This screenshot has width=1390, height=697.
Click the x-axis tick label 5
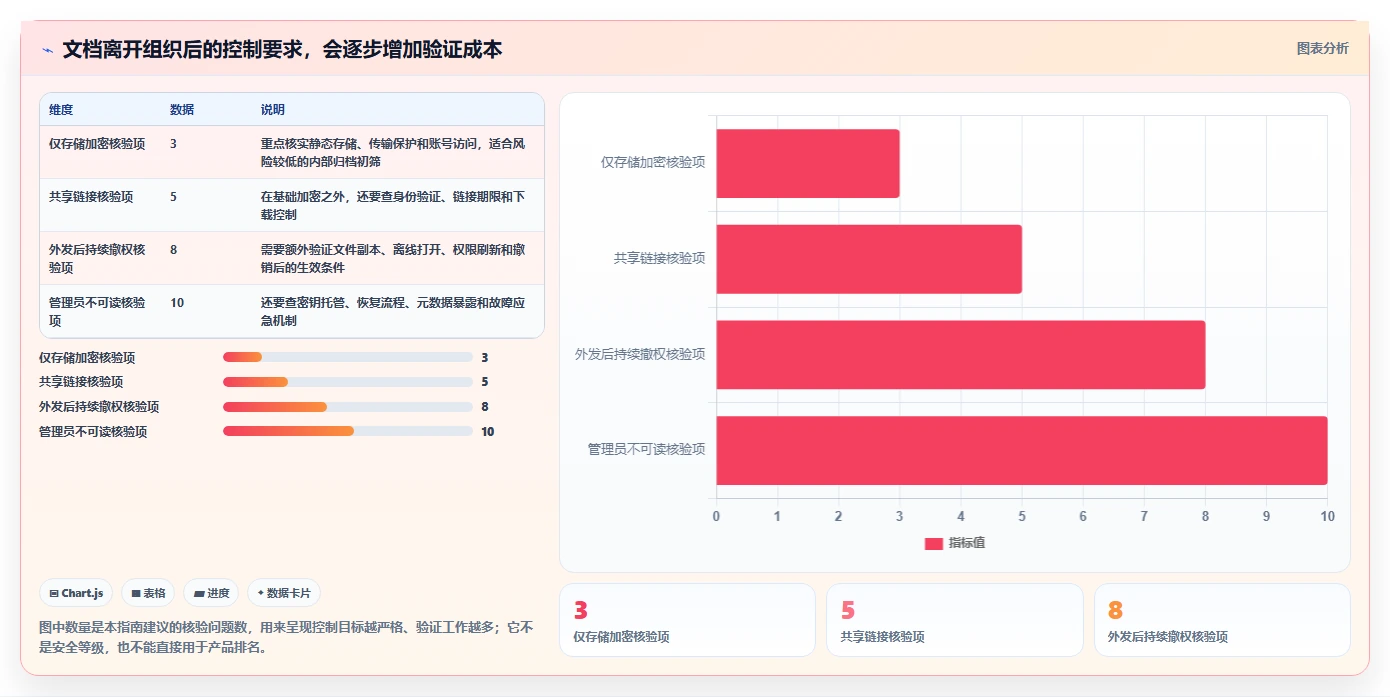1022,516
